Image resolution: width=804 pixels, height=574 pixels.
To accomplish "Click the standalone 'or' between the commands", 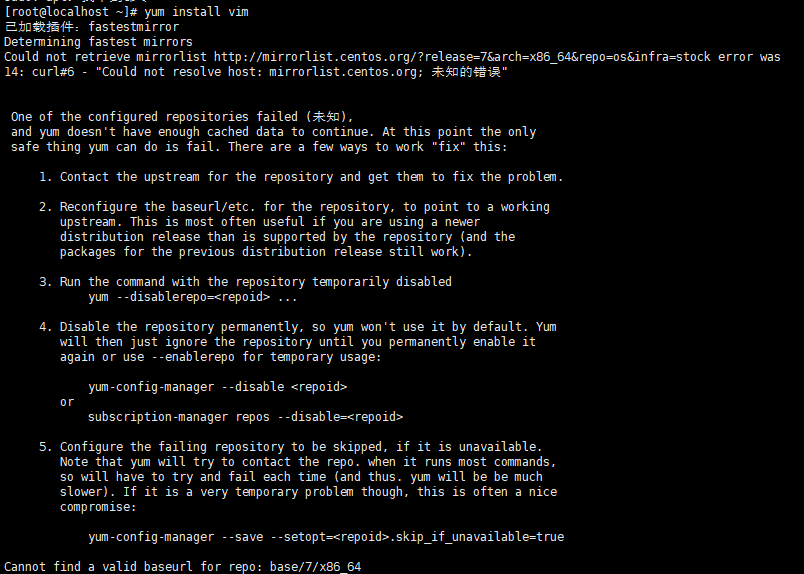I will tap(67, 402).
